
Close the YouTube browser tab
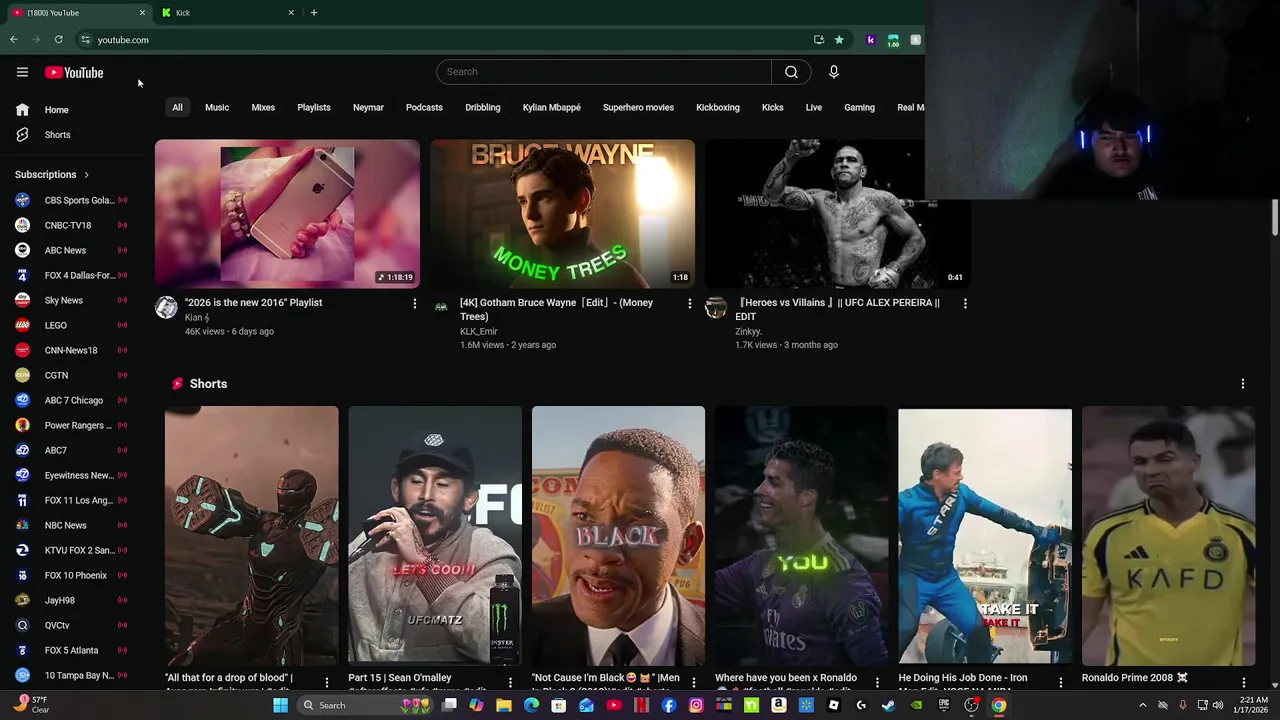142,13
